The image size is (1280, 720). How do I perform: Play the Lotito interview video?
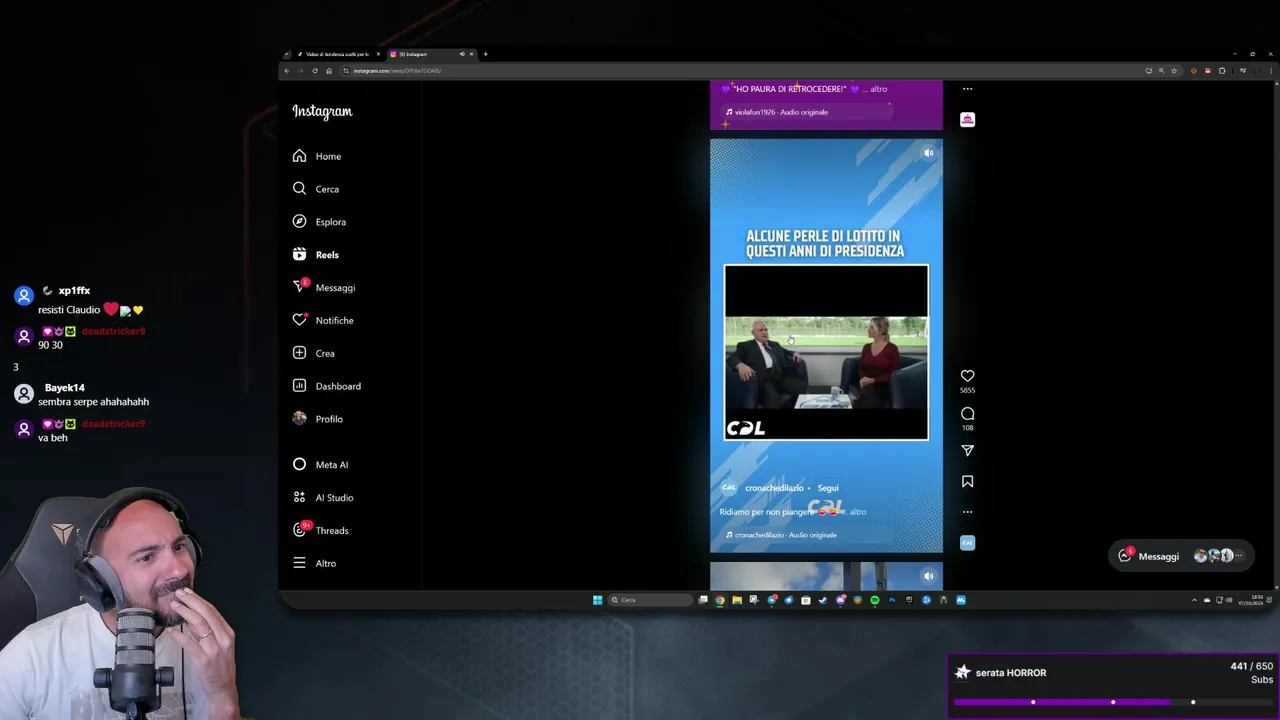(826, 352)
